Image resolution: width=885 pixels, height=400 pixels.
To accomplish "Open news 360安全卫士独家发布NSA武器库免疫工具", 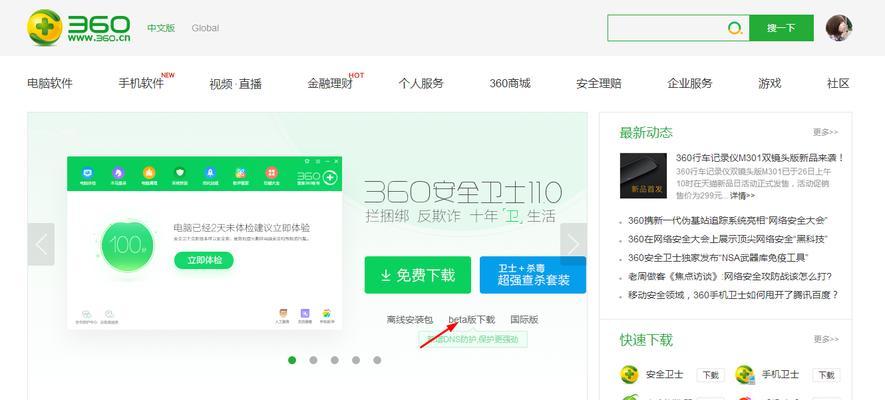I will pyautogui.click(x=718, y=258).
